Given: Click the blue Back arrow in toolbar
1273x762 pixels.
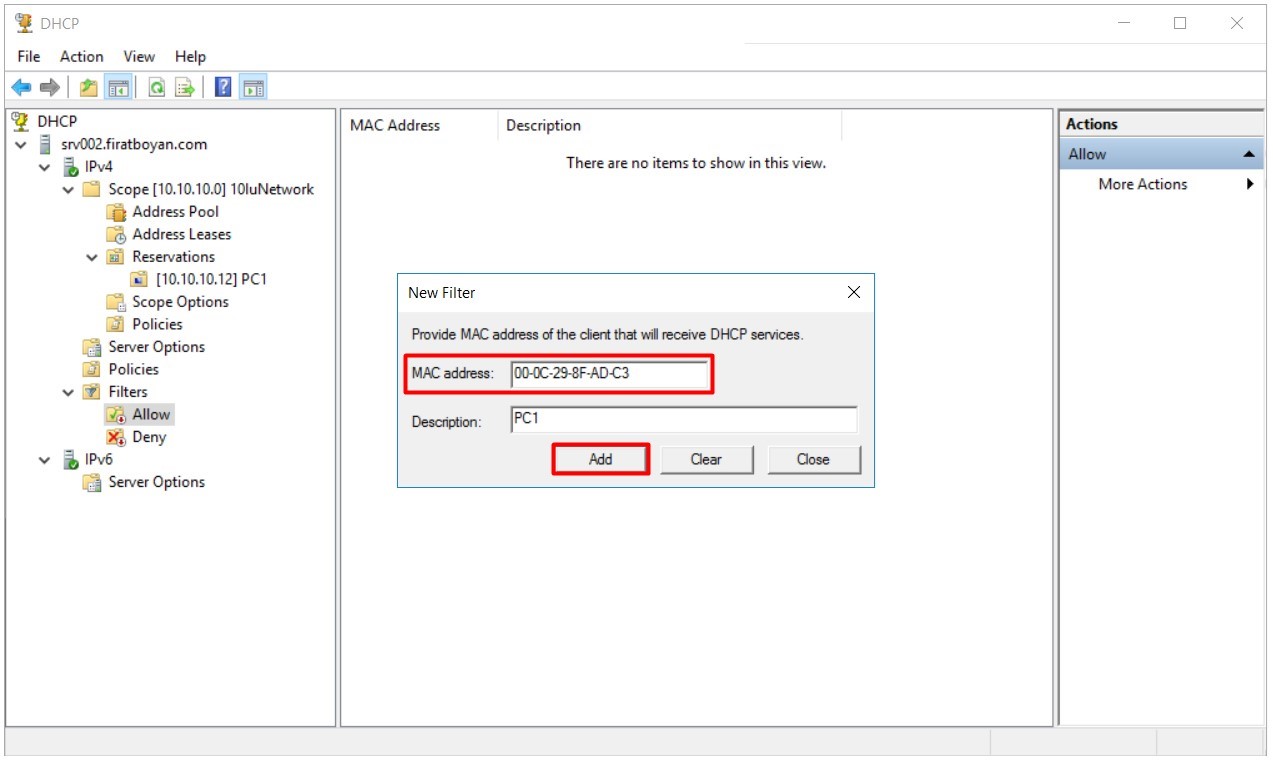Looking at the screenshot, I should pos(21,88).
